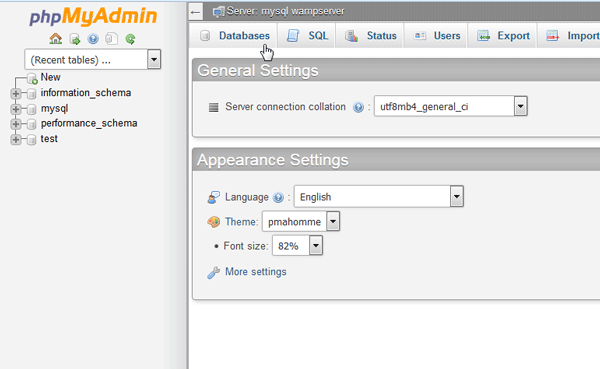Click the performance_schema database icon
This screenshot has width=600, height=369.
(x=32, y=124)
